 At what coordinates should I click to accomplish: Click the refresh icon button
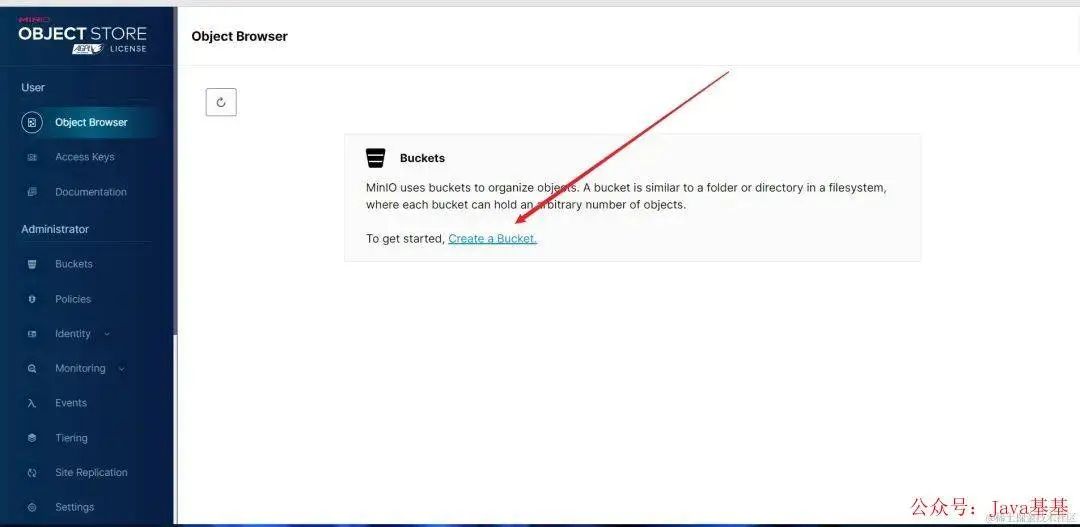(221, 102)
